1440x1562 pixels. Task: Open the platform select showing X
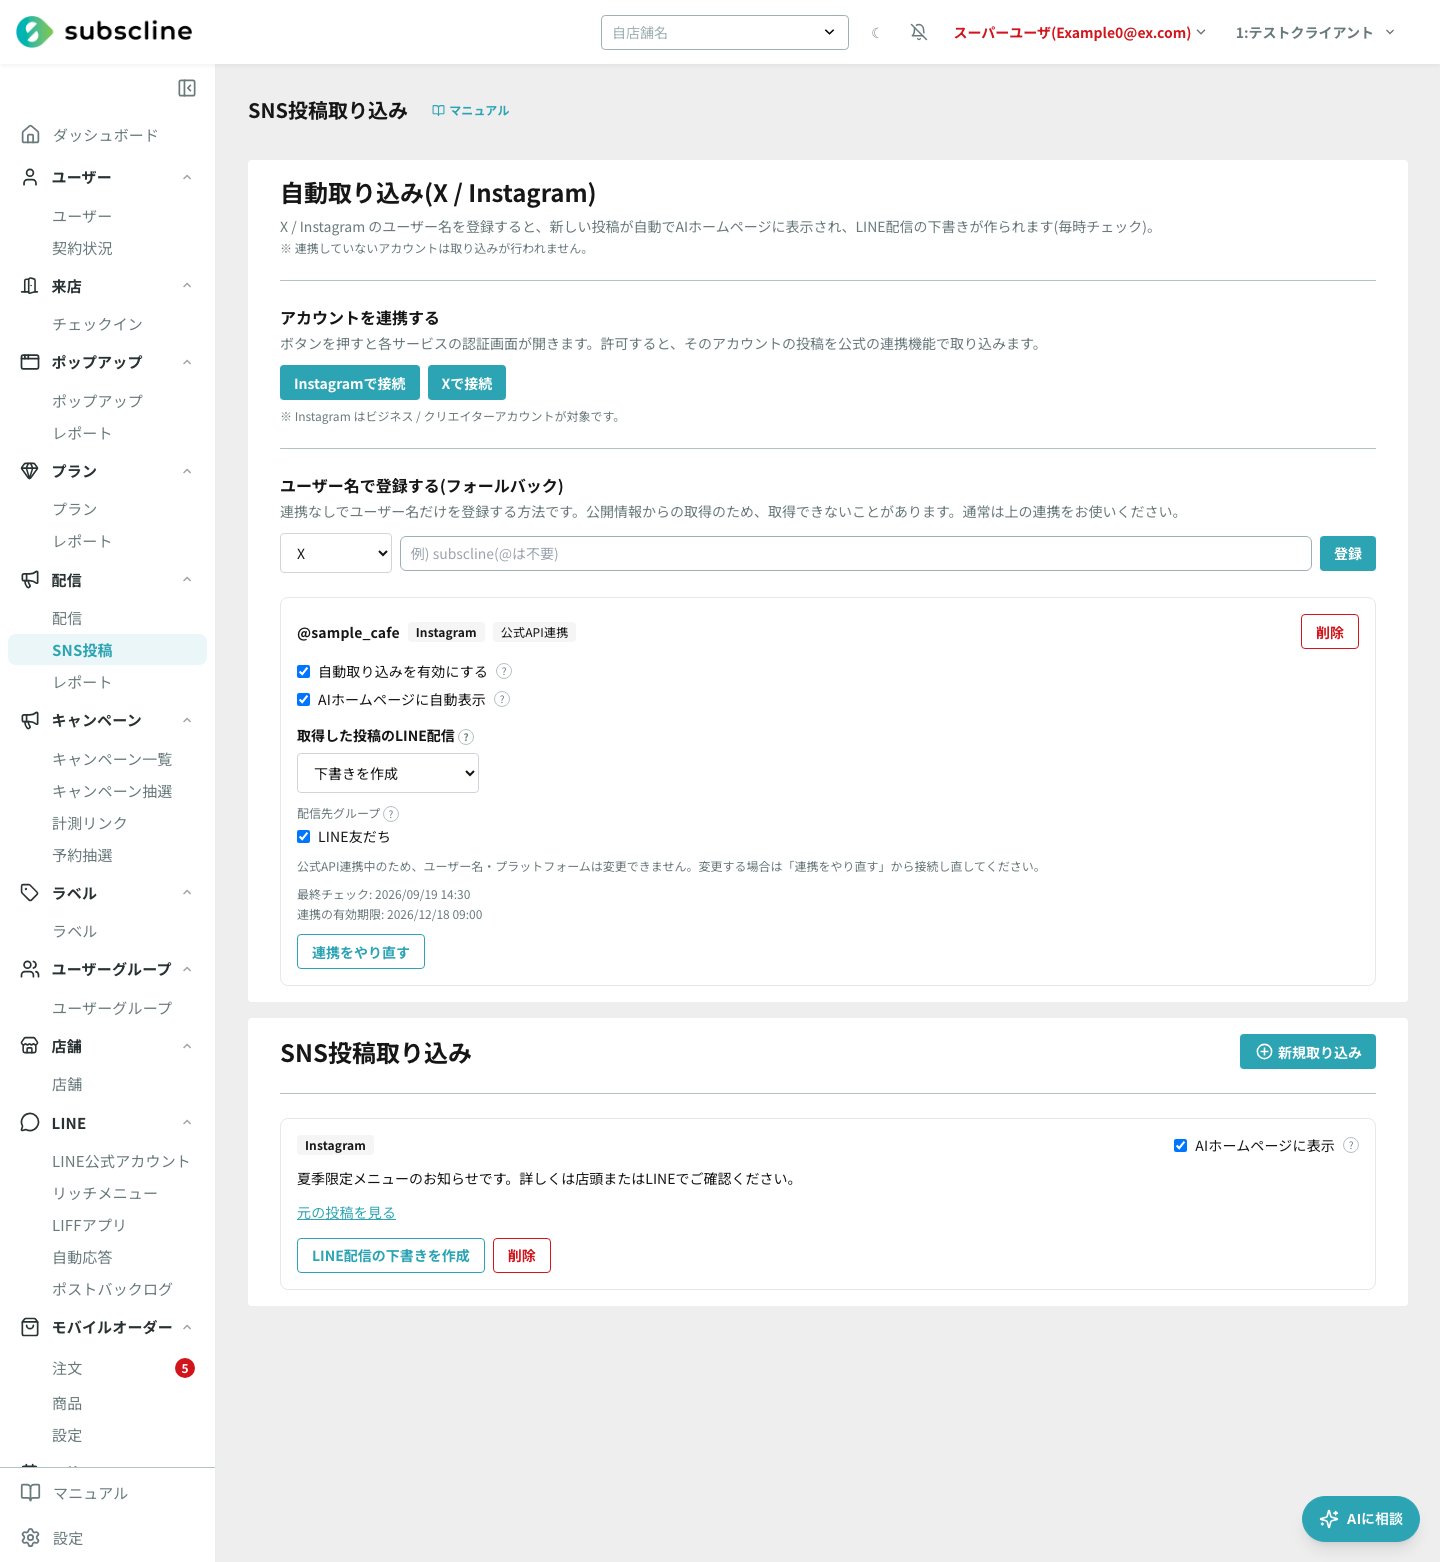(336, 553)
